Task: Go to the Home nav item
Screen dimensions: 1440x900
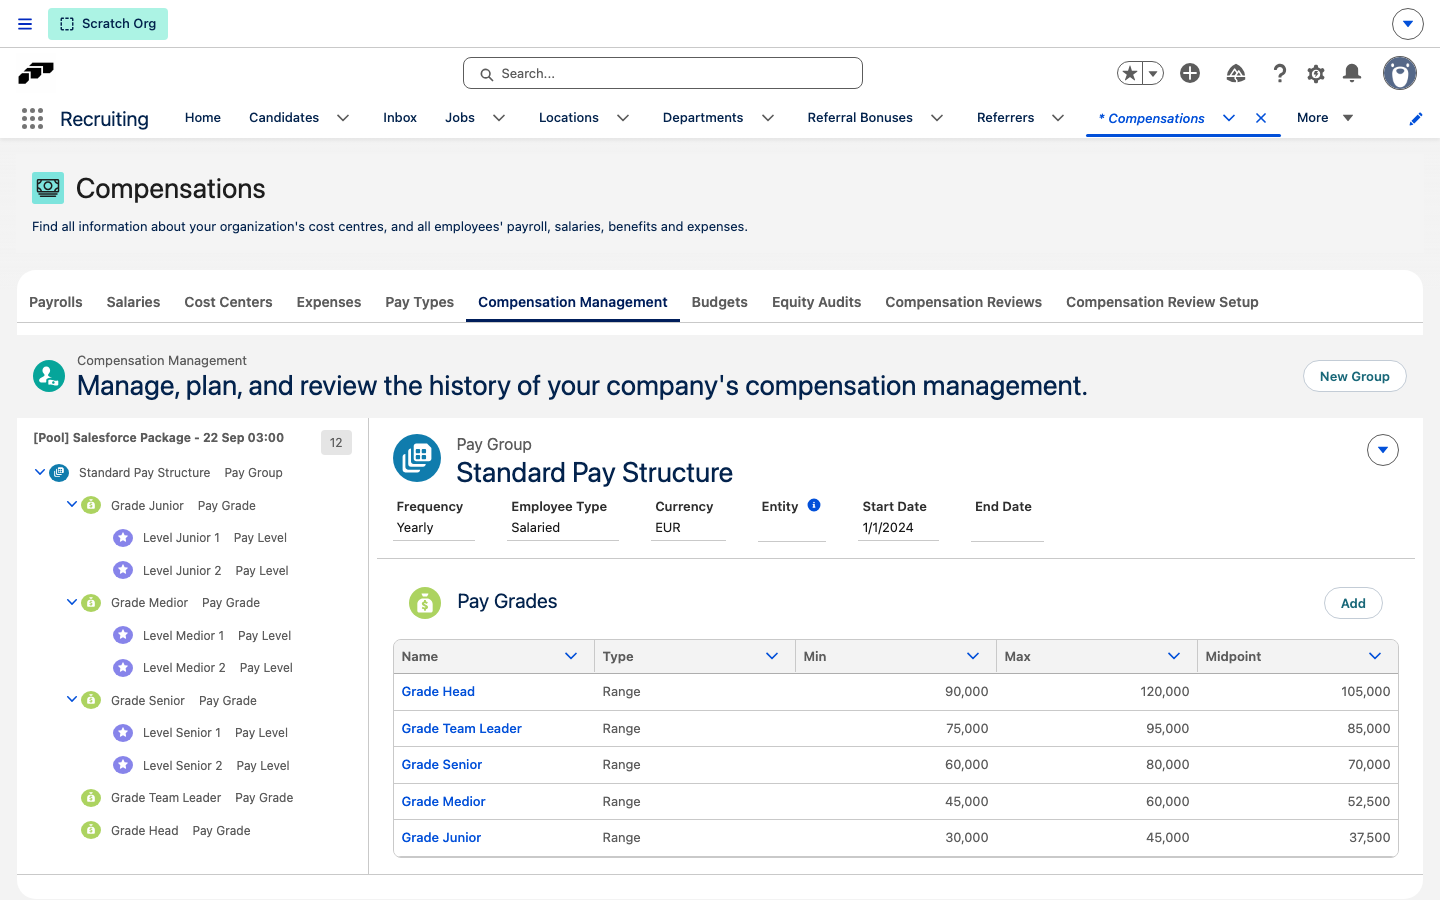Action: point(203,118)
